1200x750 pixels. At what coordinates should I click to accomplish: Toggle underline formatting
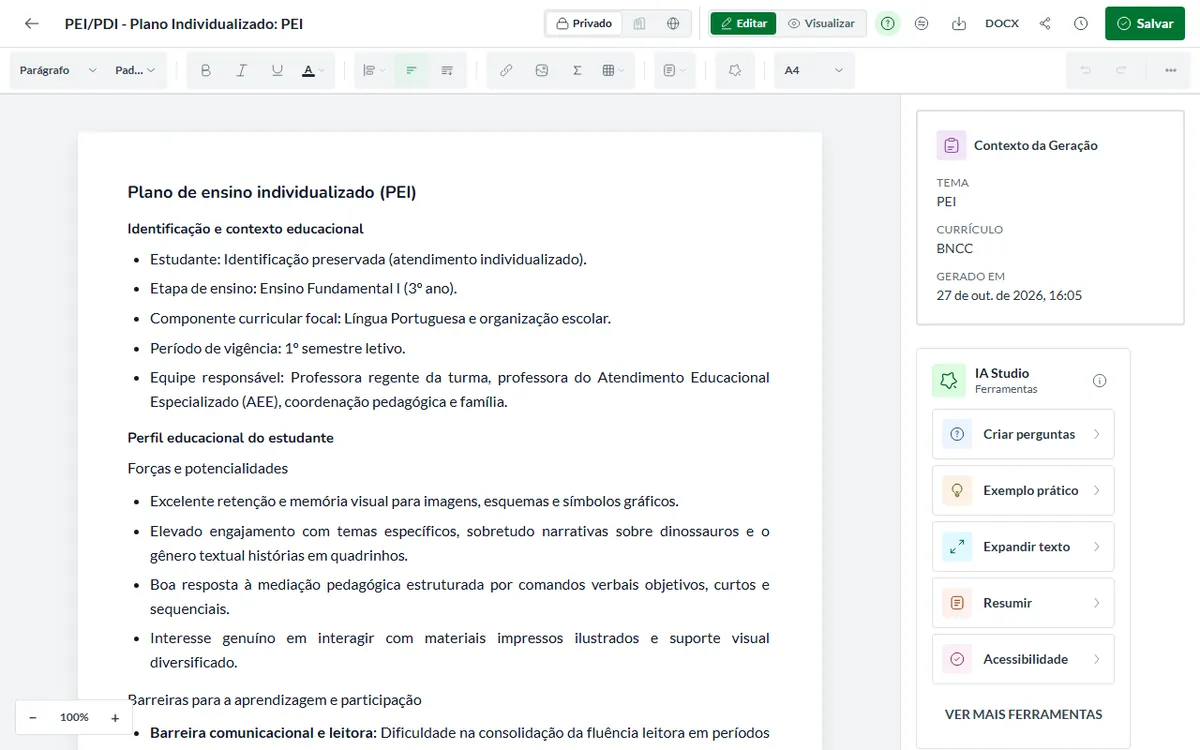pyautogui.click(x=277, y=70)
